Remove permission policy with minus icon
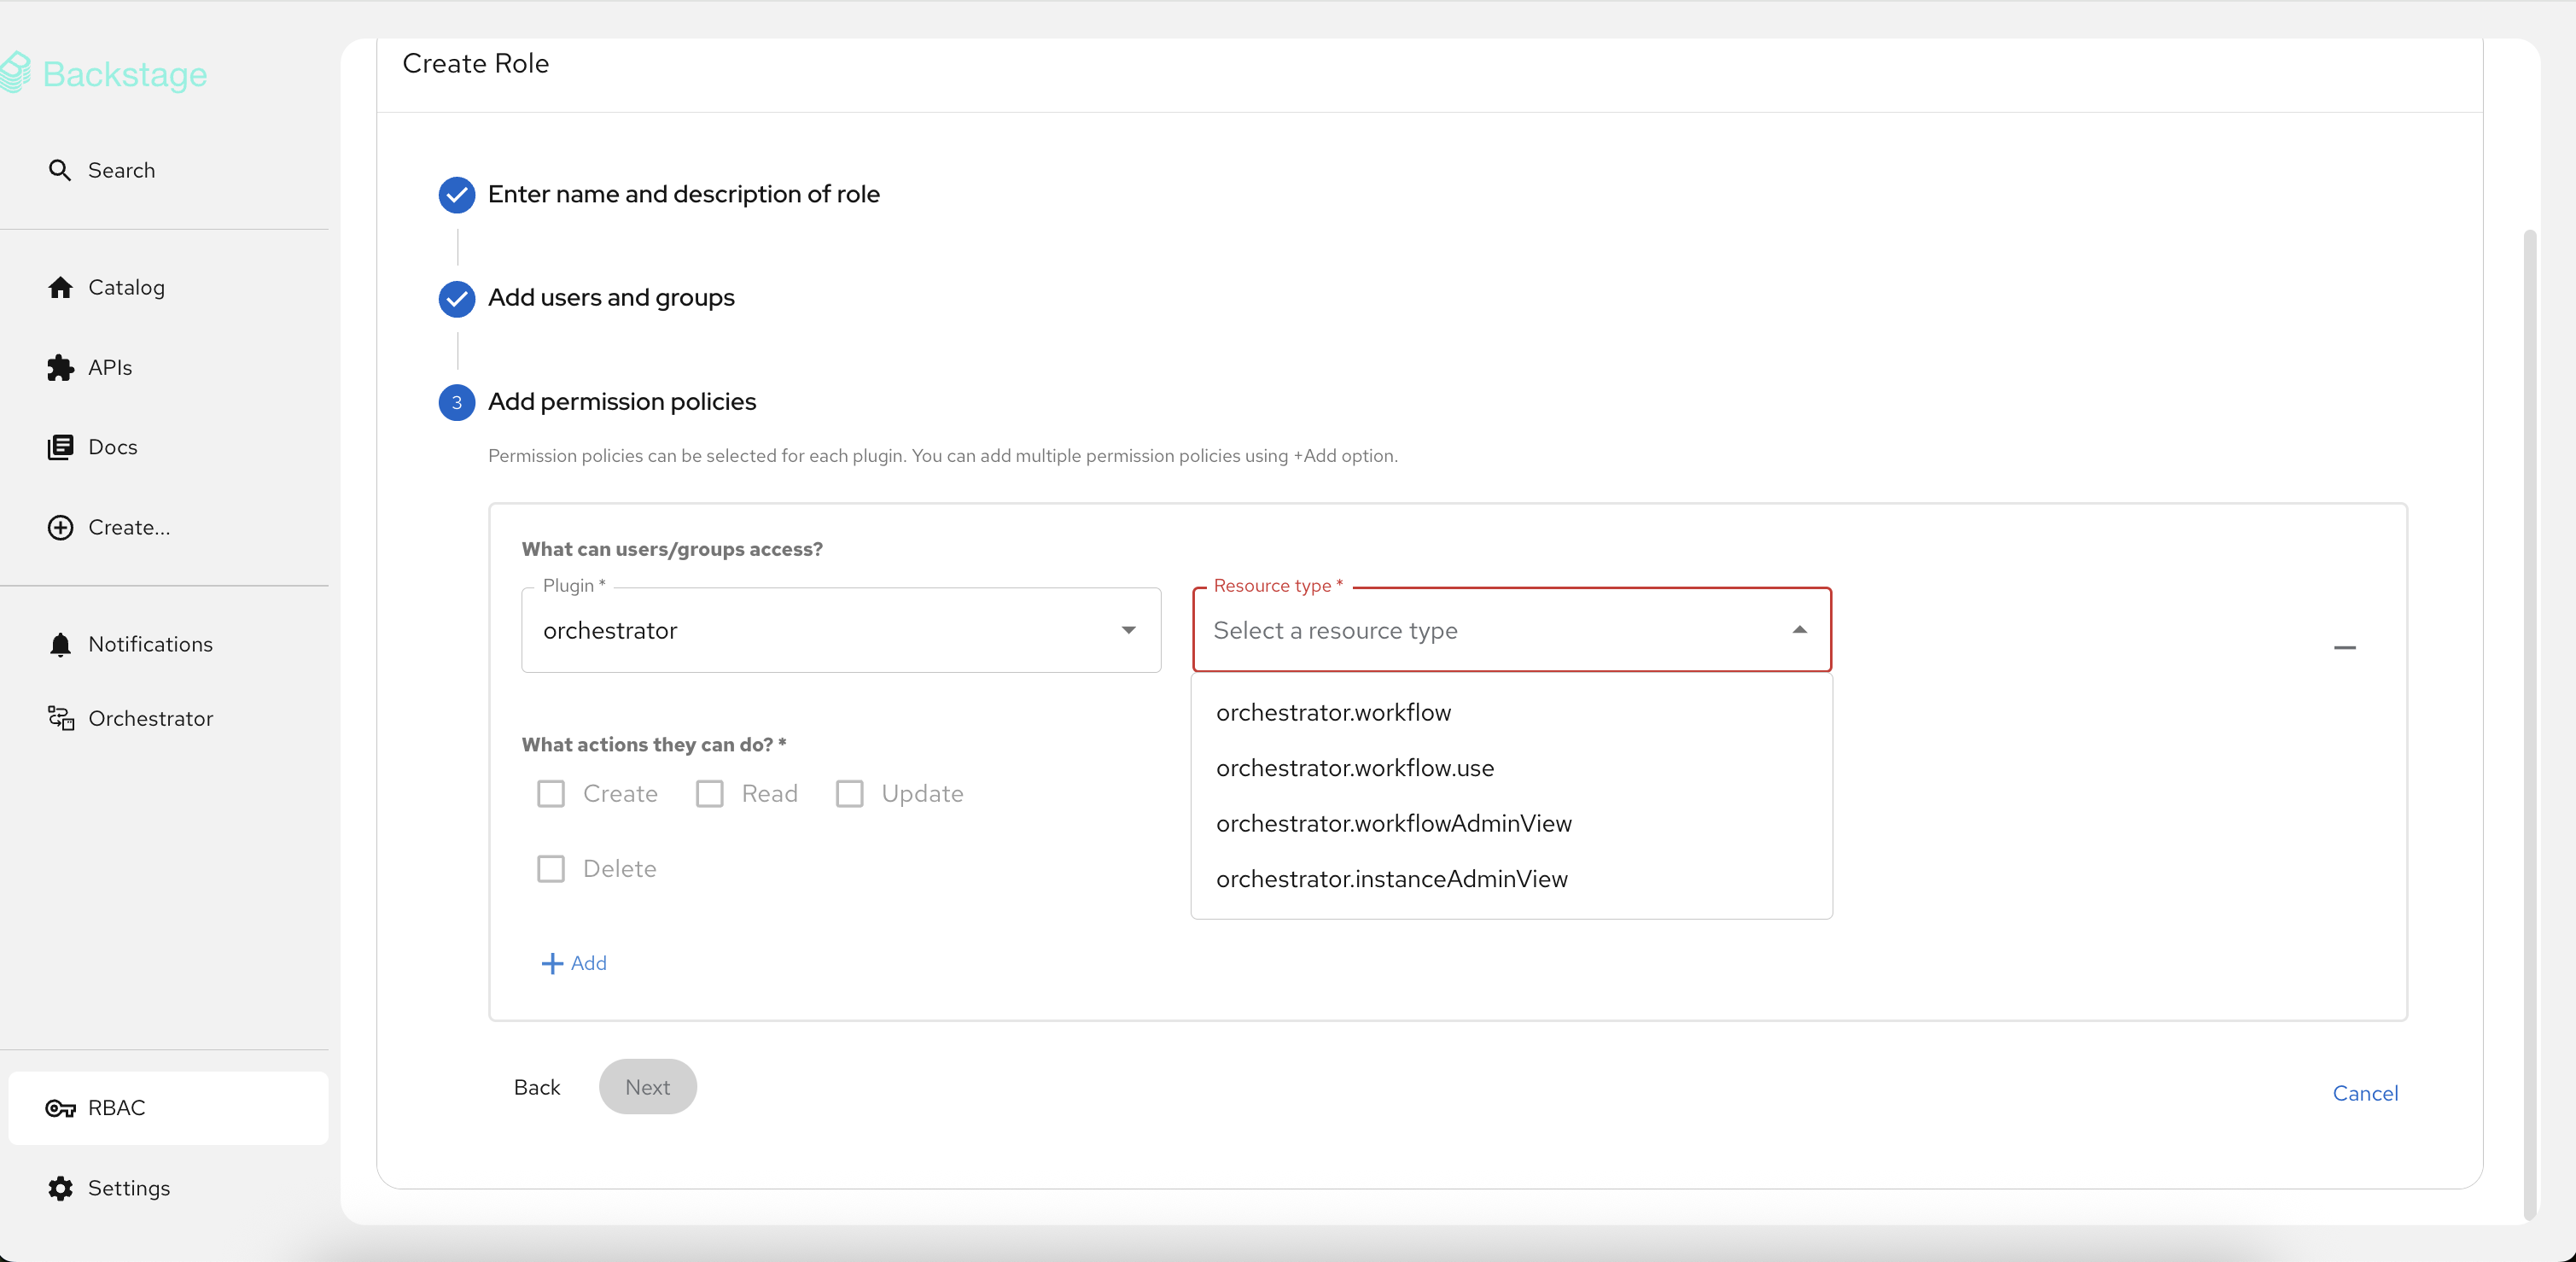The image size is (2576, 1262). 2344,648
